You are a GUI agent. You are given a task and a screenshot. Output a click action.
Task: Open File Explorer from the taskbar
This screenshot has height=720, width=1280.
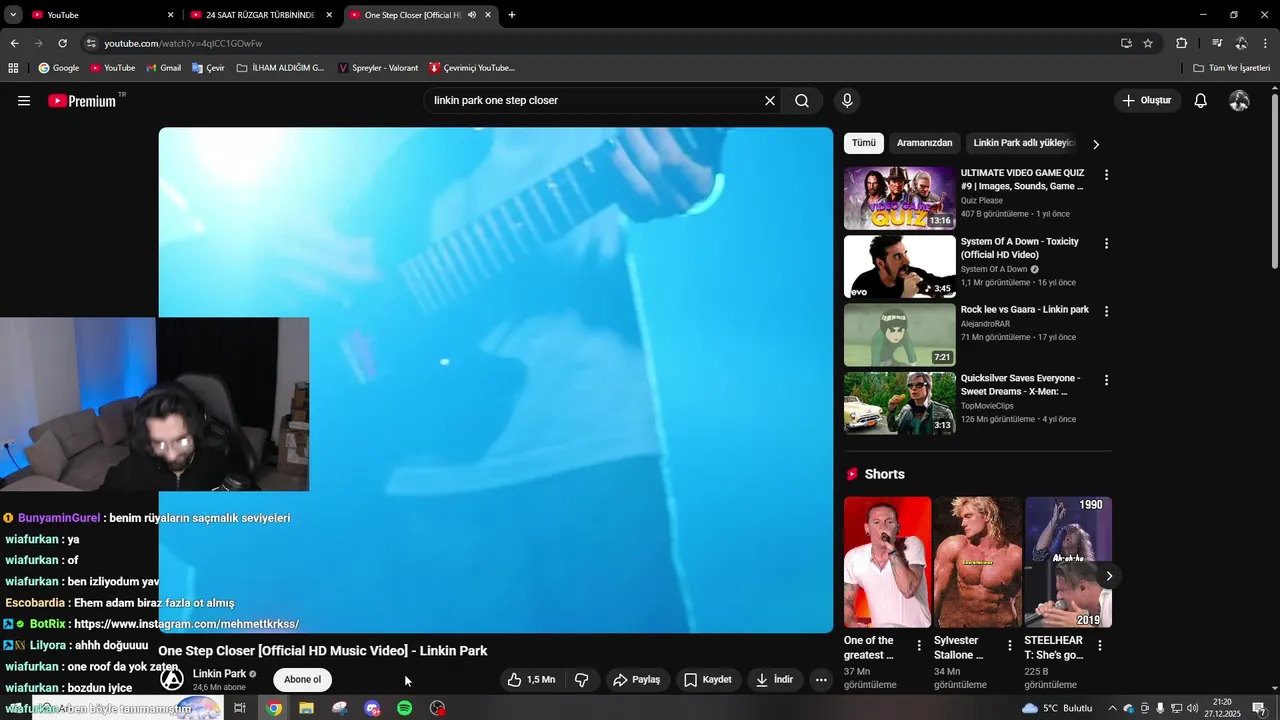[x=307, y=708]
